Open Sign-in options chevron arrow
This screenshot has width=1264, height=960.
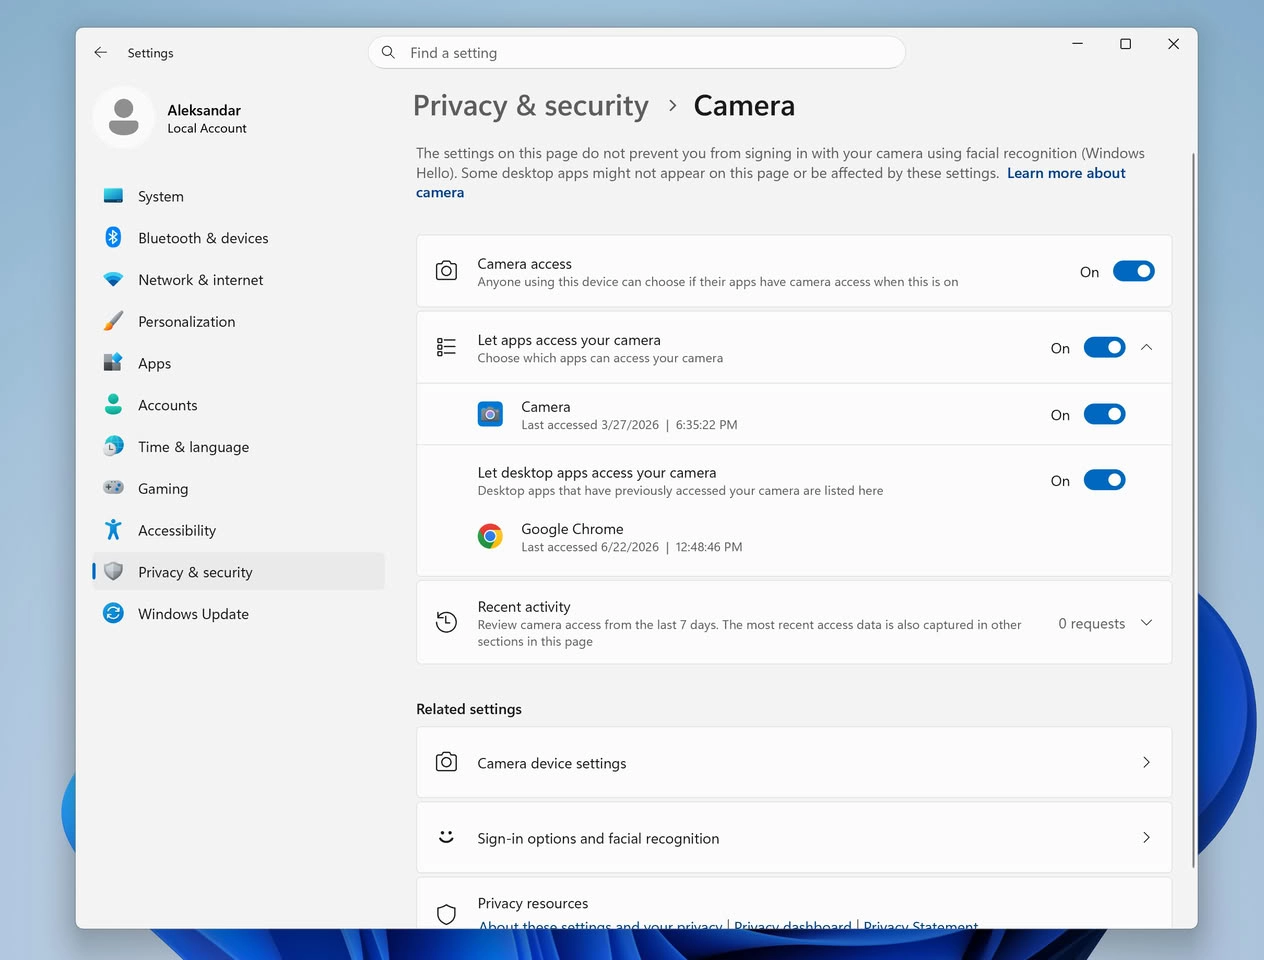point(1147,837)
